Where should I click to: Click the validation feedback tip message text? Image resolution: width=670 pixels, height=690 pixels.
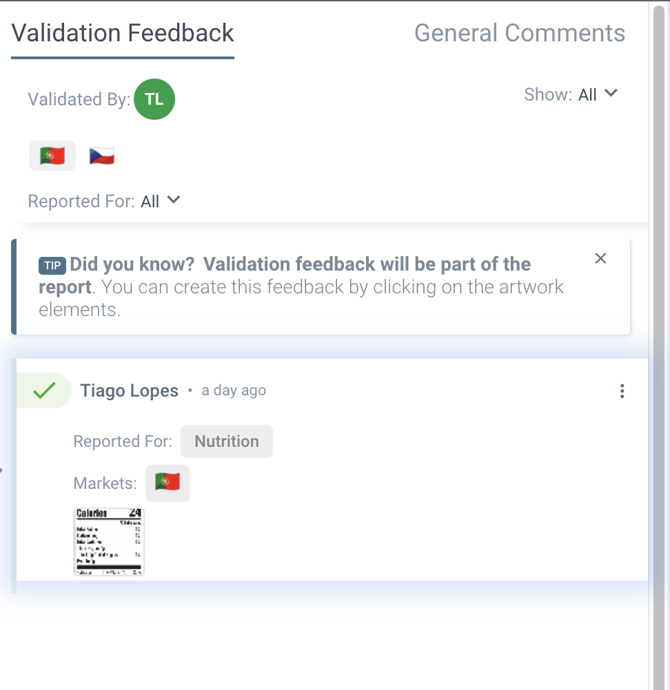pos(300,287)
